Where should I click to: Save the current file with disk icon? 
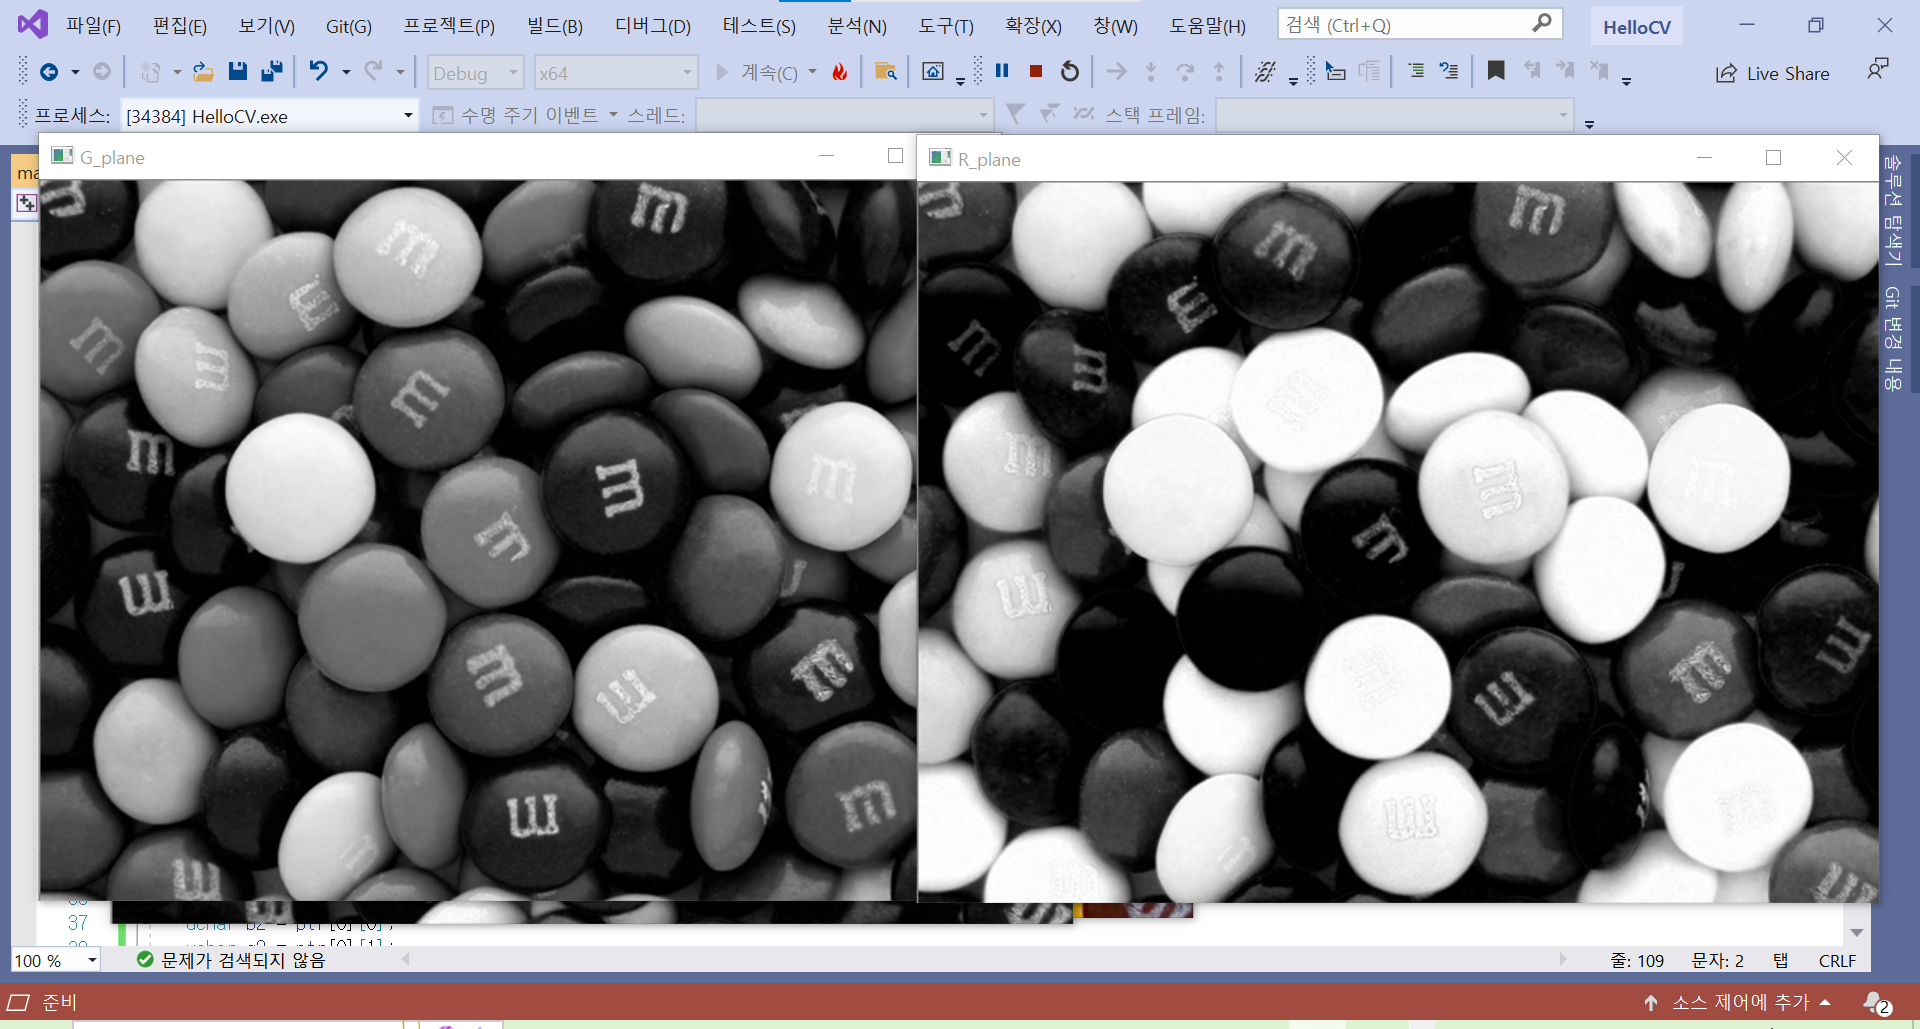tap(238, 72)
